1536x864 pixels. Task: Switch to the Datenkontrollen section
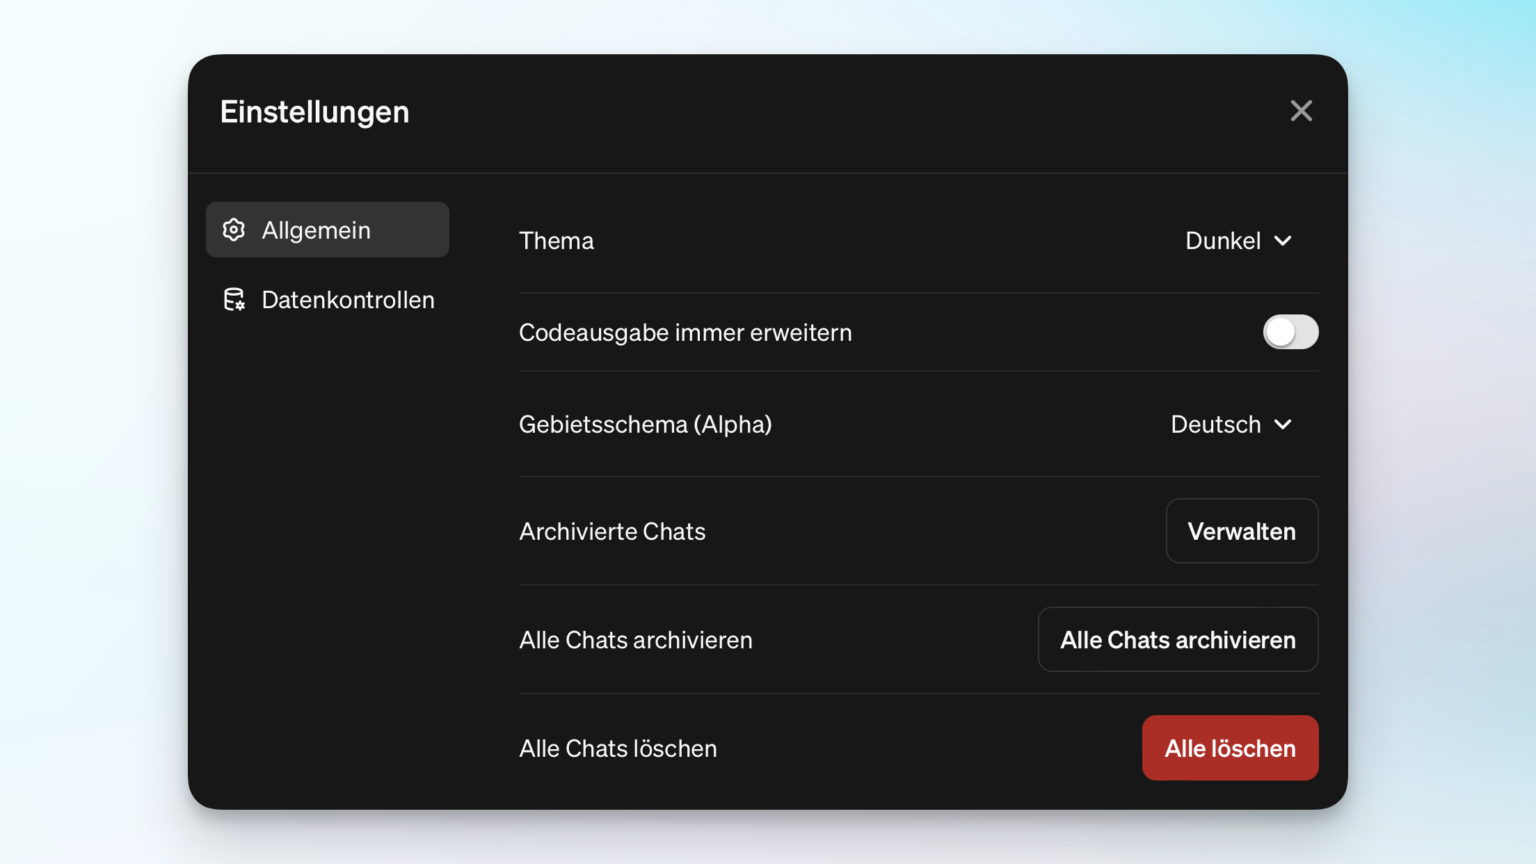pos(348,299)
